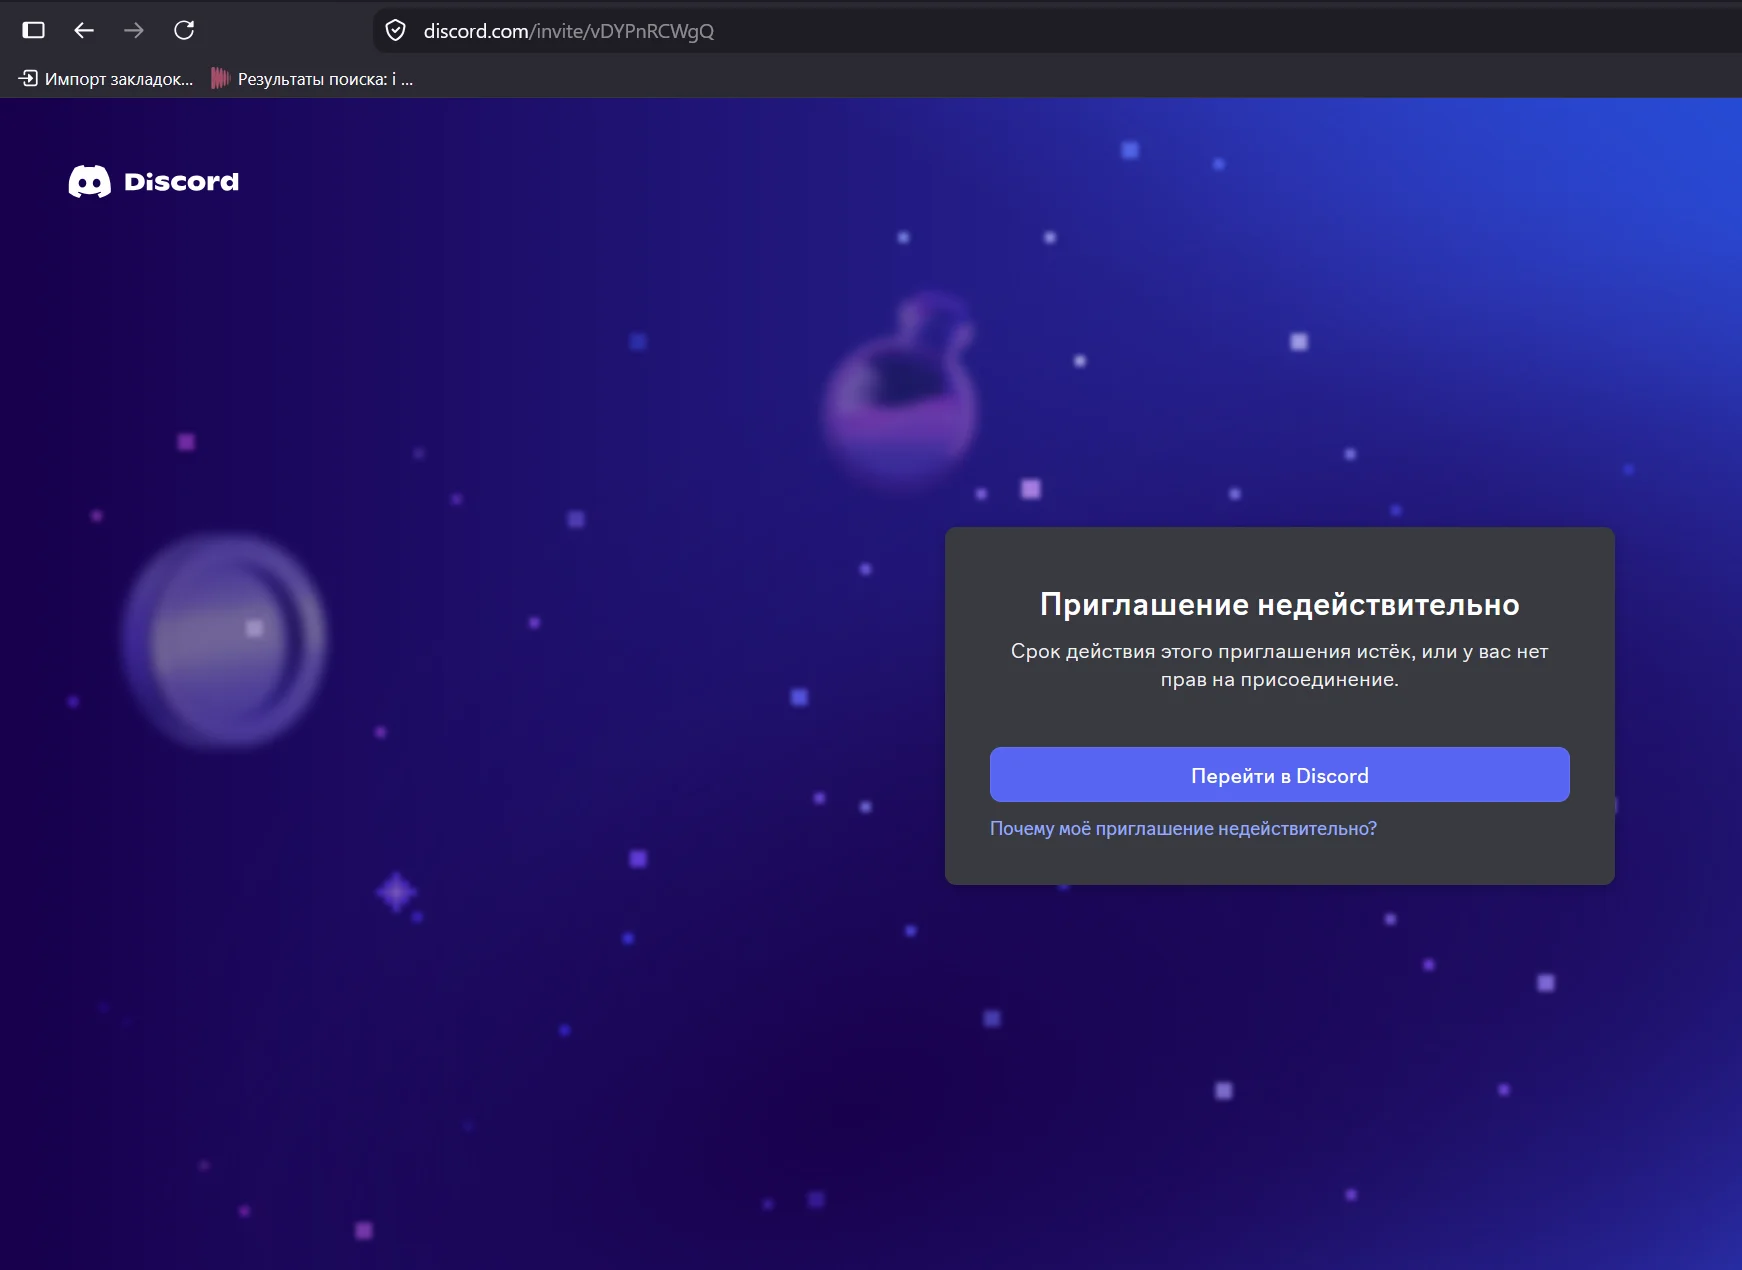Viewport: 1742px width, 1270px height.
Task: Go back using the back arrow
Action: coord(84,30)
